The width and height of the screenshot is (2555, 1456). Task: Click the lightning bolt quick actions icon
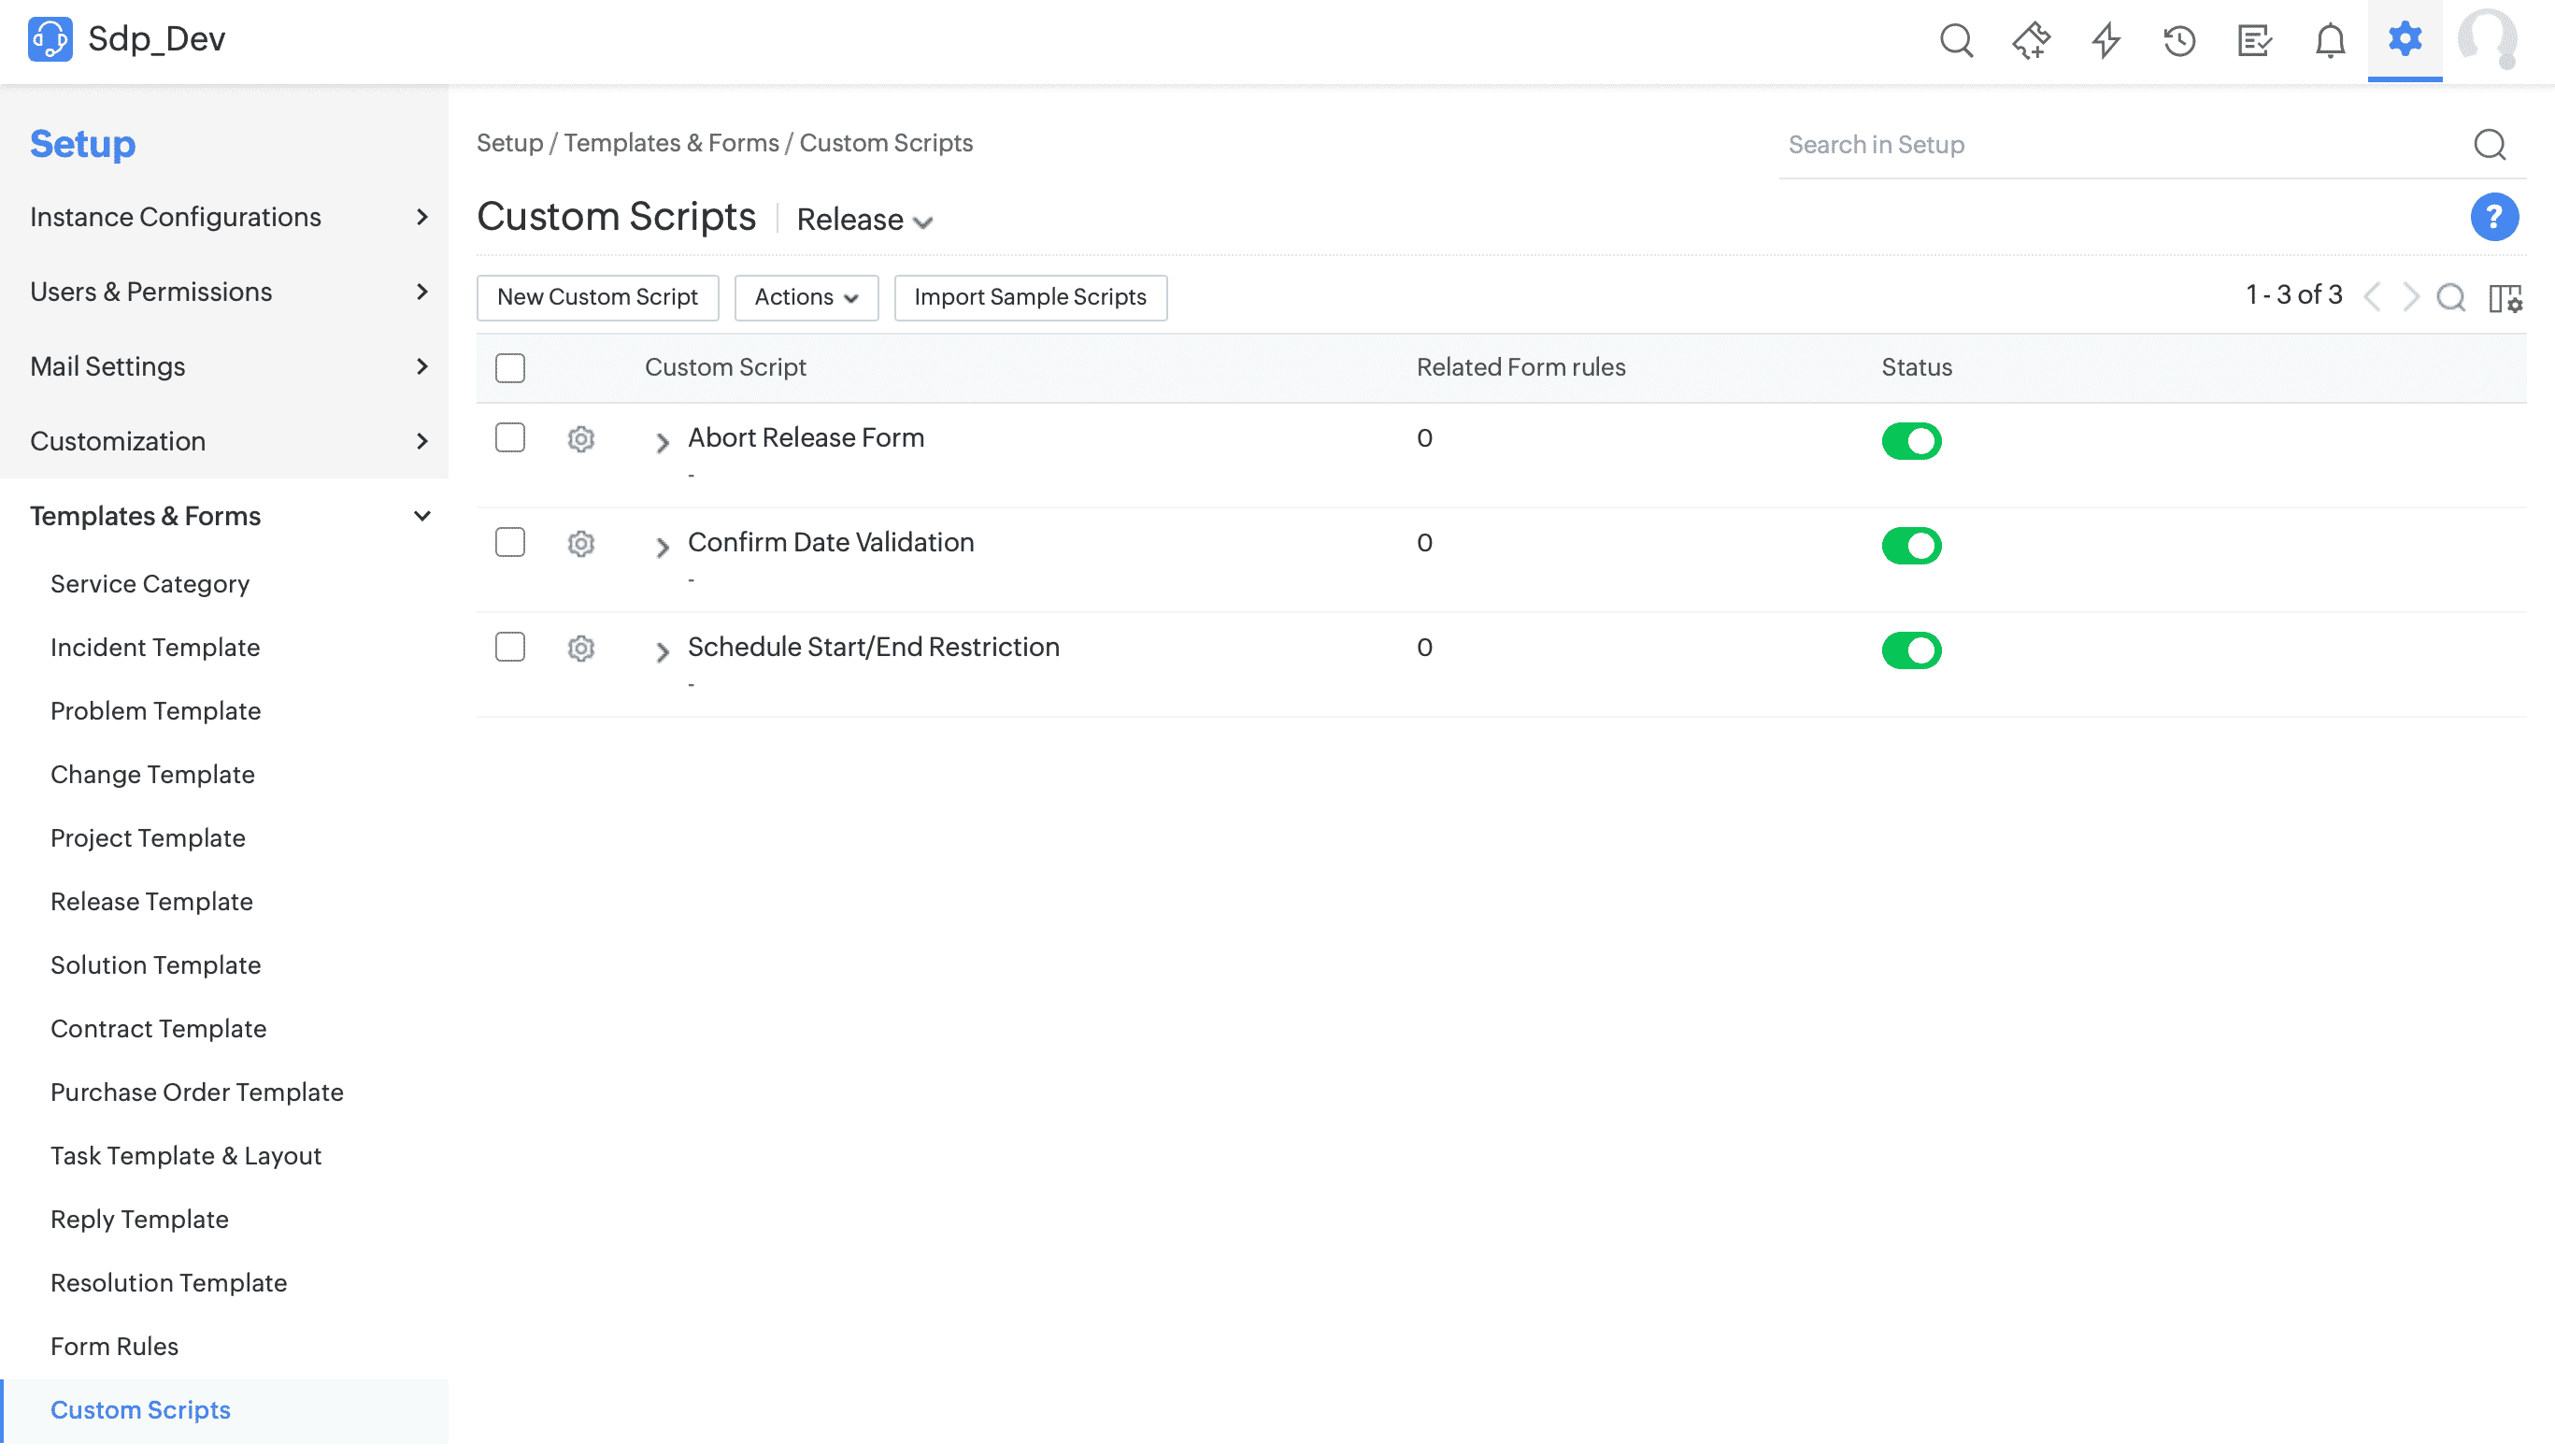2106,41
